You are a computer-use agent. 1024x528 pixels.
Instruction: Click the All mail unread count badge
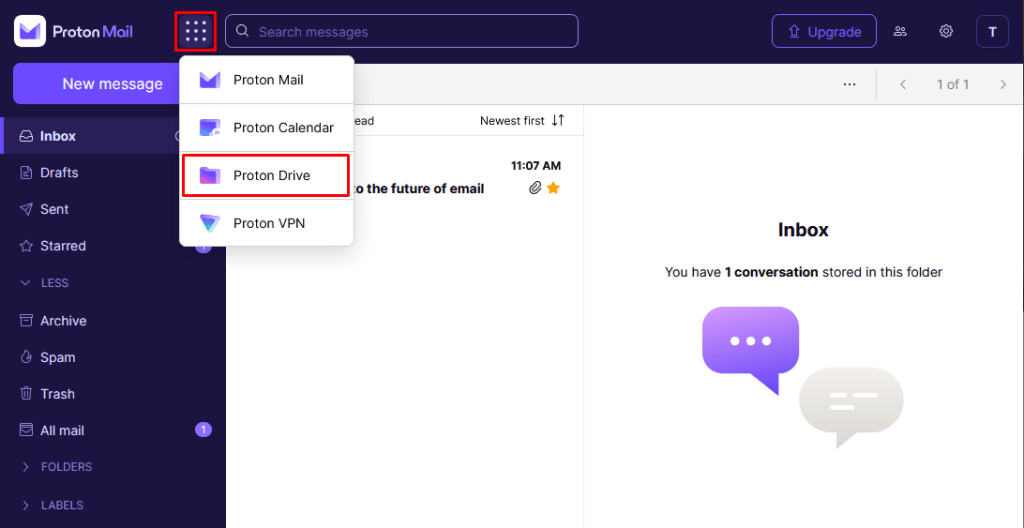click(x=203, y=430)
